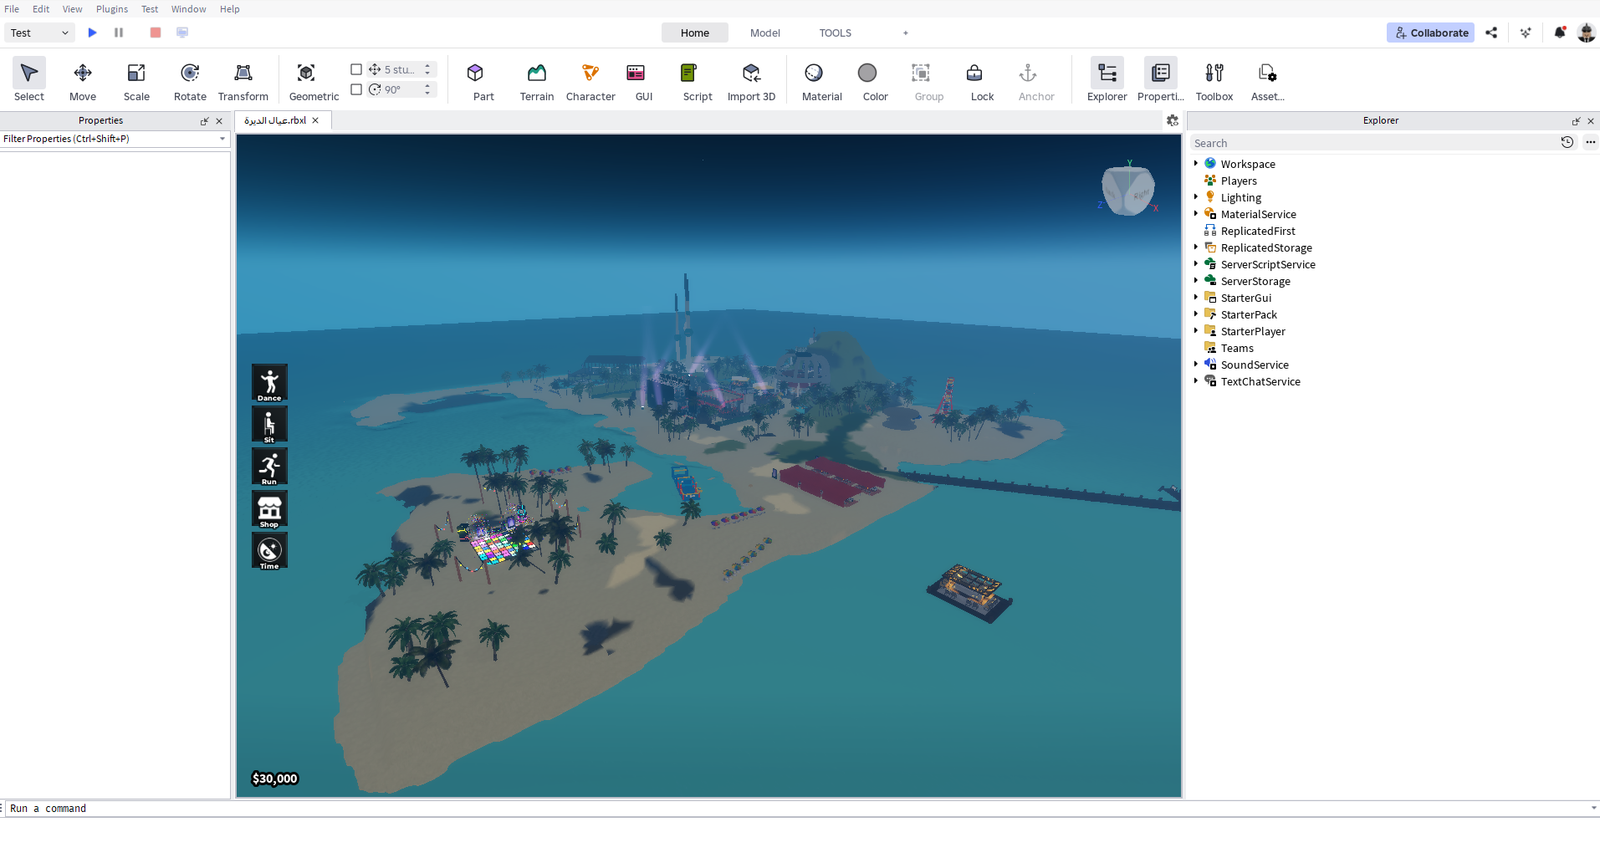Open the Terrain editor
This screenshot has height=842, width=1600.
coord(537,80)
